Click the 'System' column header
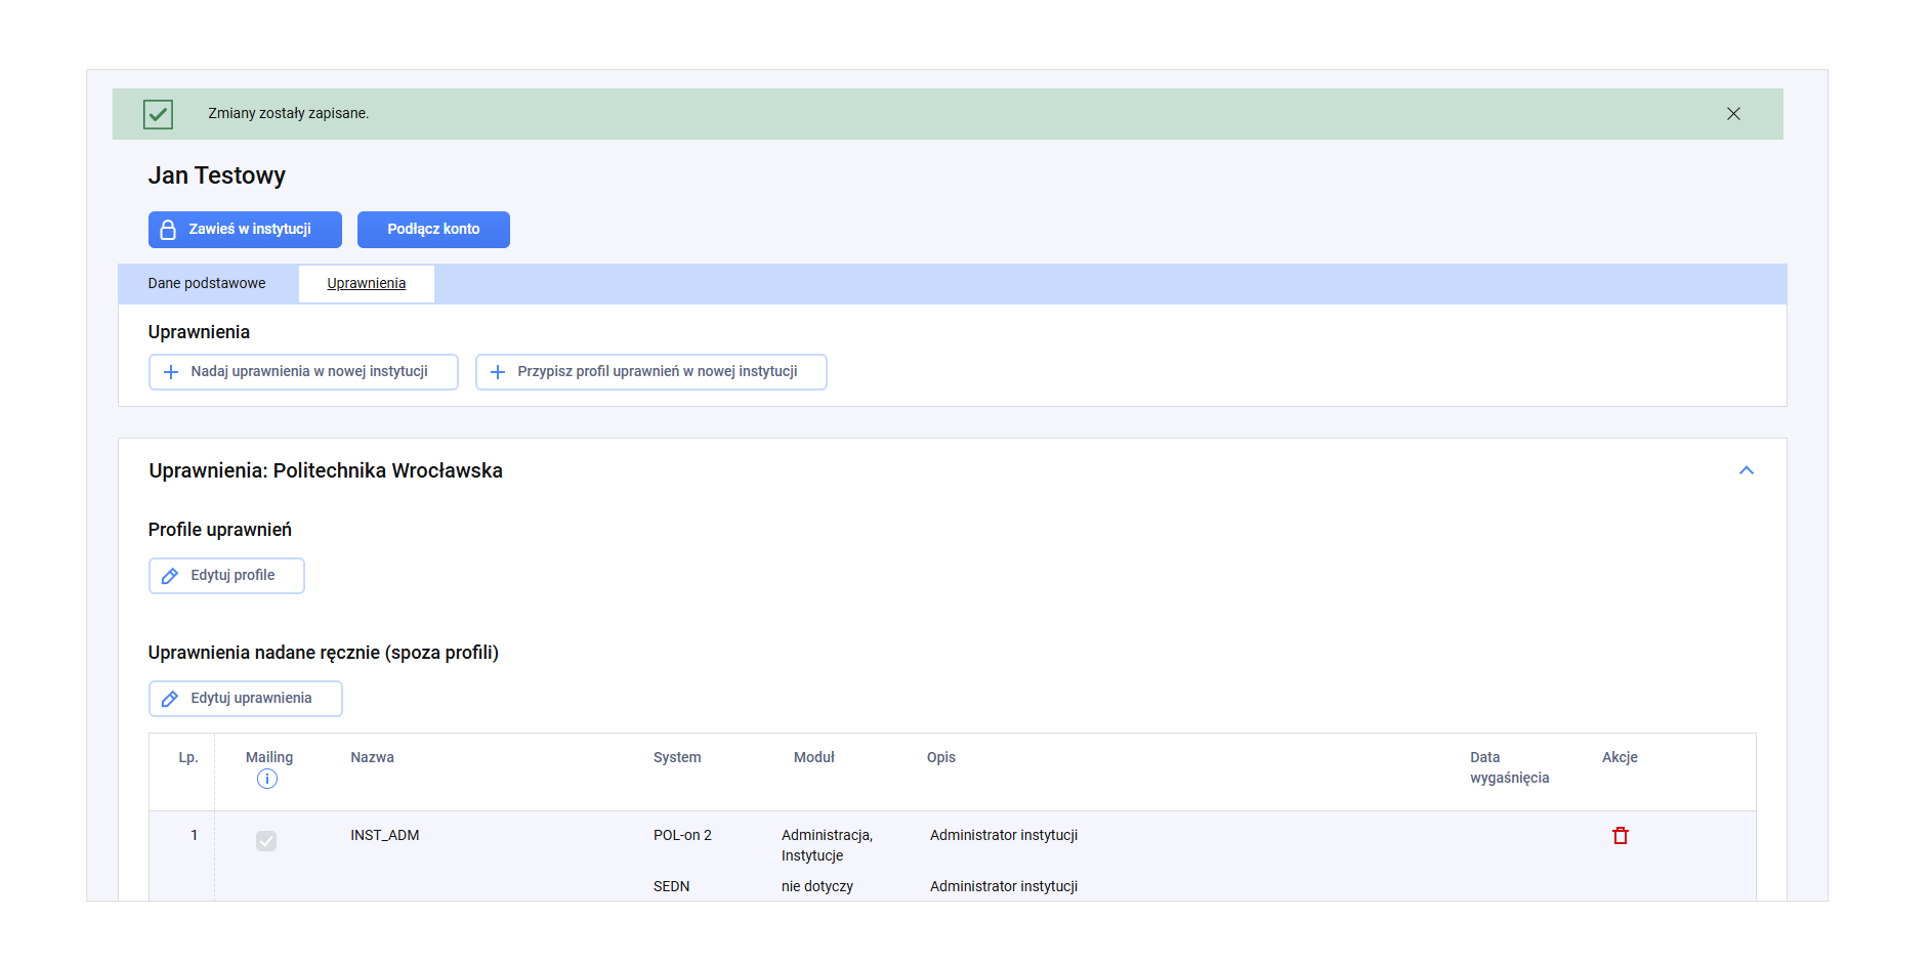This screenshot has width=1919, height=967. coord(677,758)
